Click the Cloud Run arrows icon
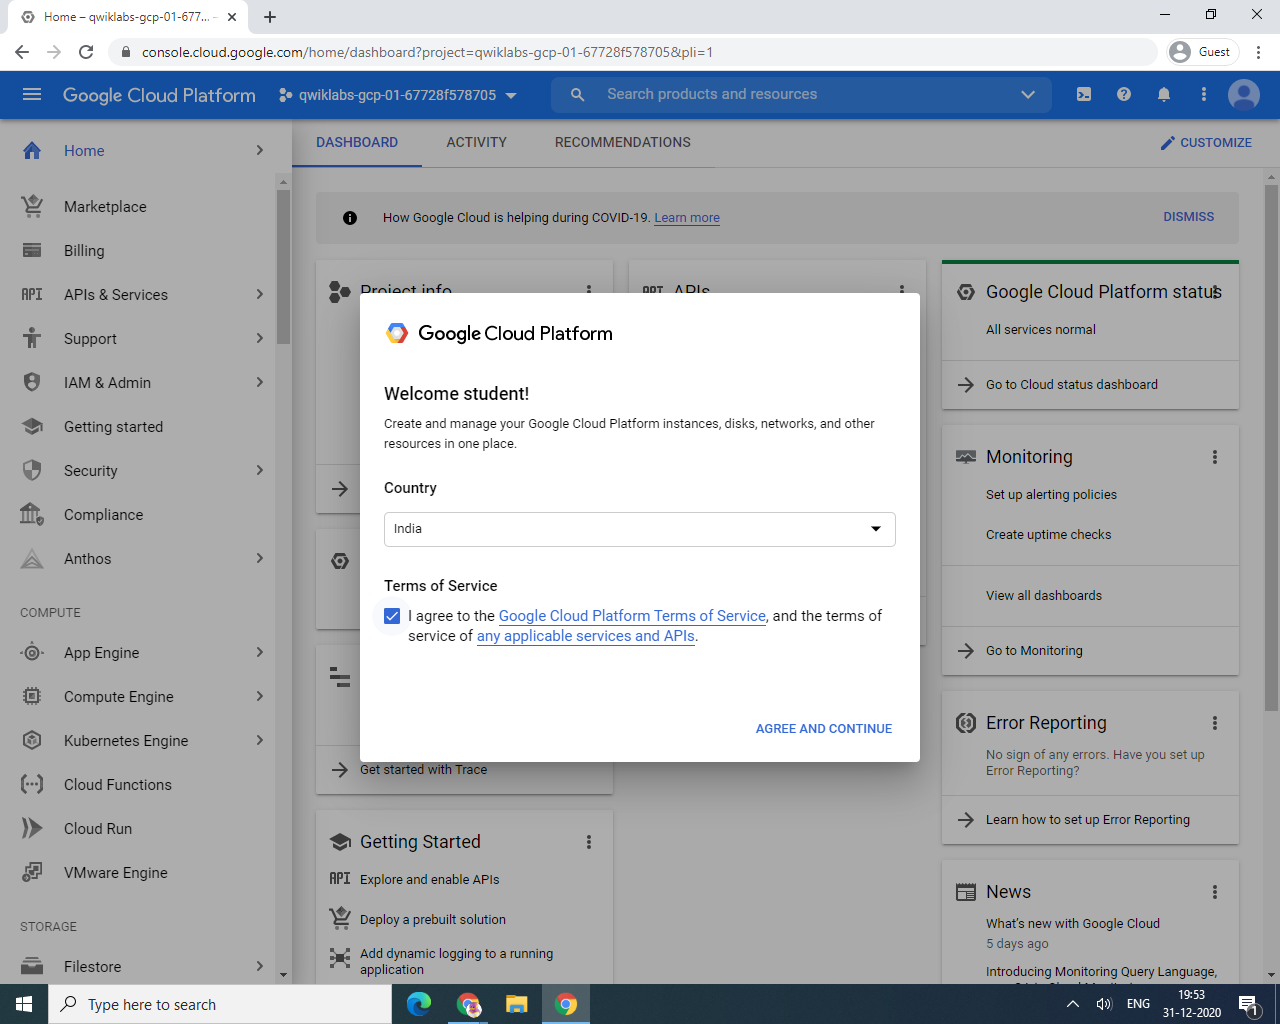 click(x=32, y=829)
